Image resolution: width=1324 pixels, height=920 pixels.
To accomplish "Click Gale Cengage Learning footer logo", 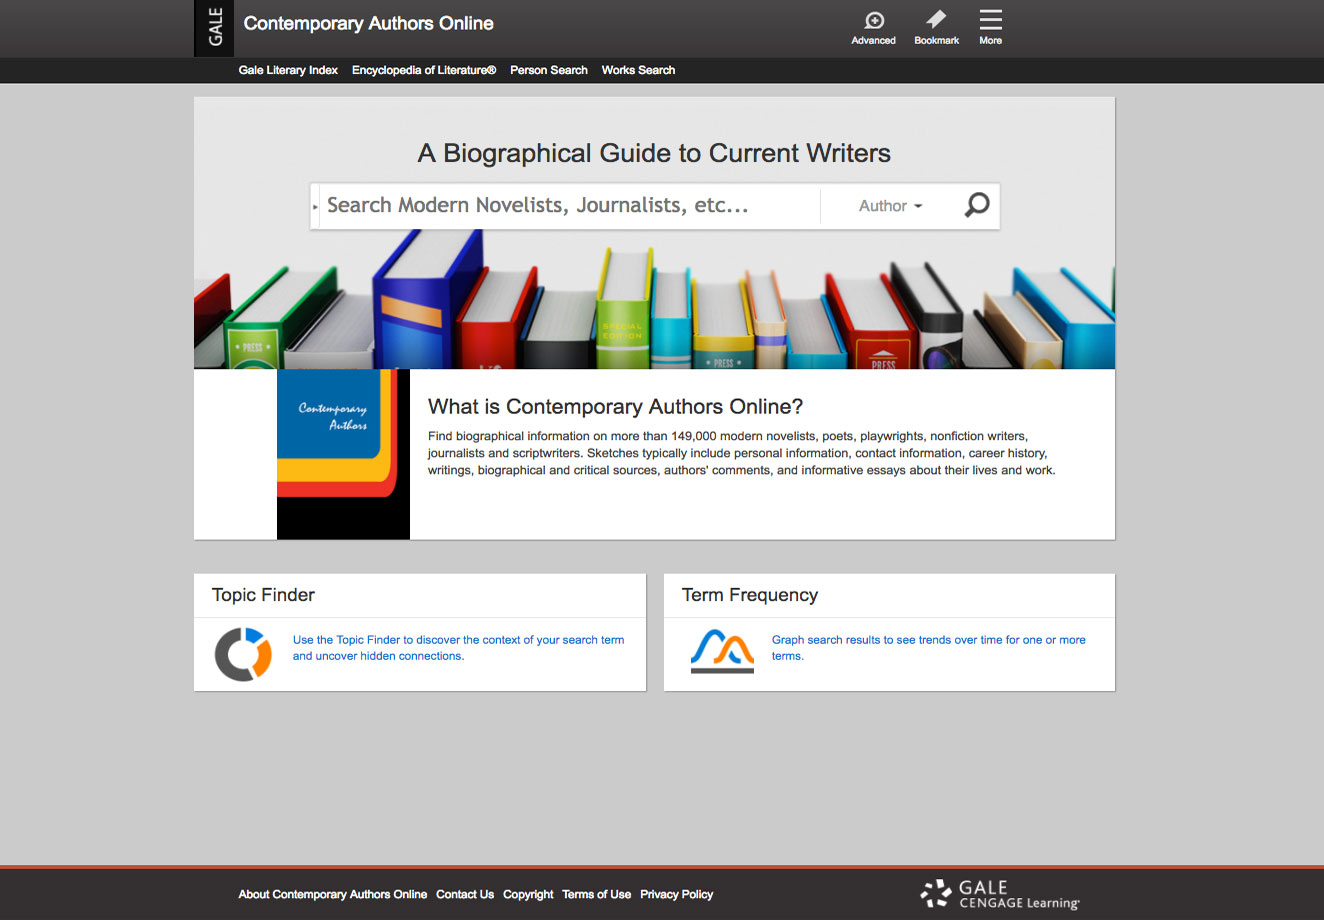I will click(x=1000, y=894).
